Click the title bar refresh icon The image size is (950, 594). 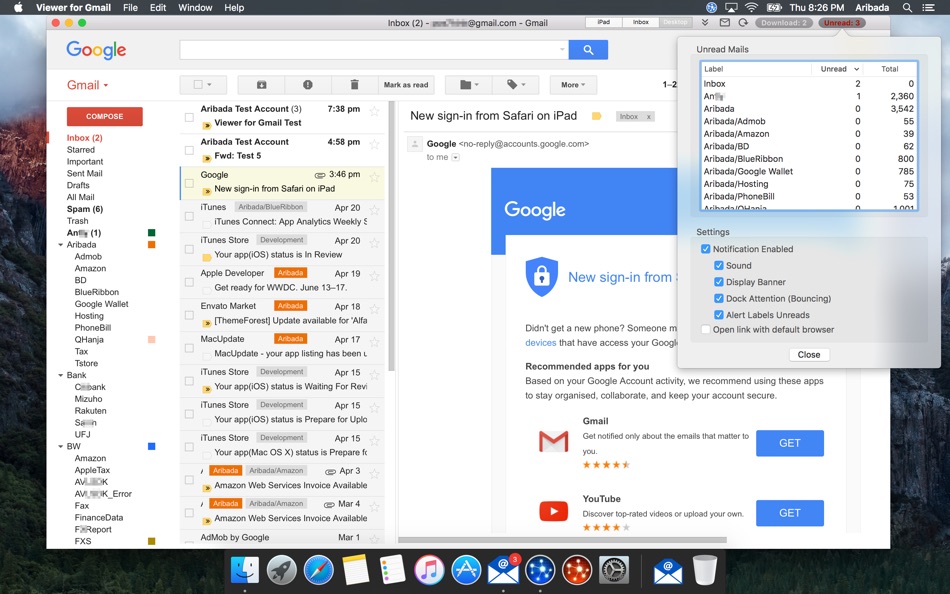[743, 22]
